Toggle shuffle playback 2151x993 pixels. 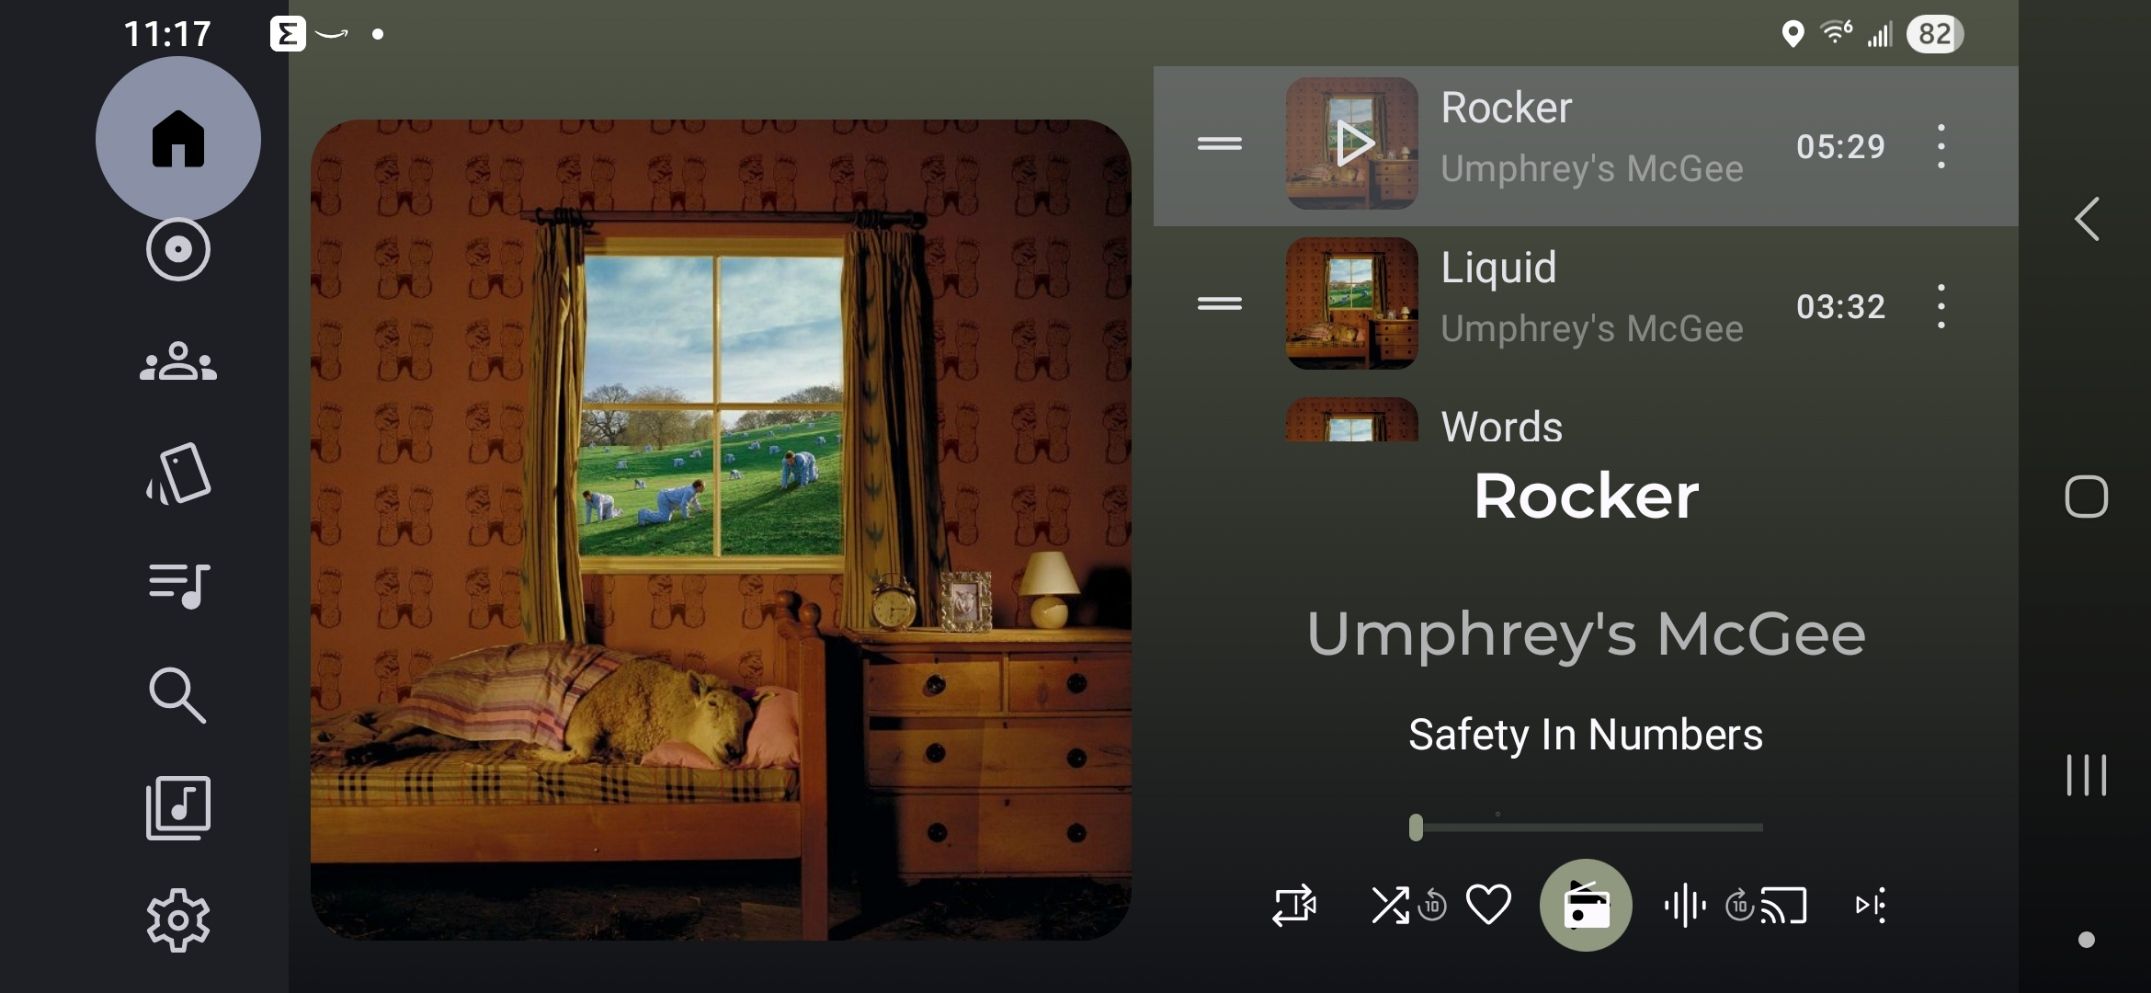pyautogui.click(x=1390, y=906)
